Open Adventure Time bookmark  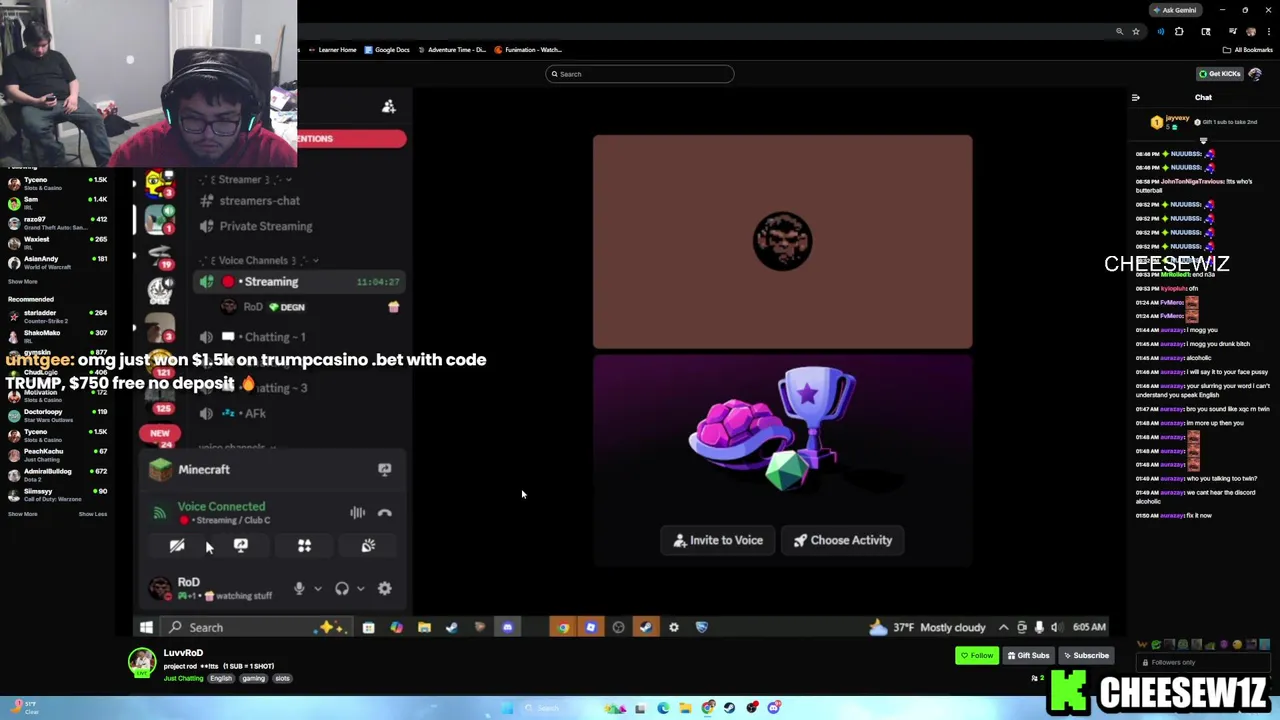click(x=452, y=50)
